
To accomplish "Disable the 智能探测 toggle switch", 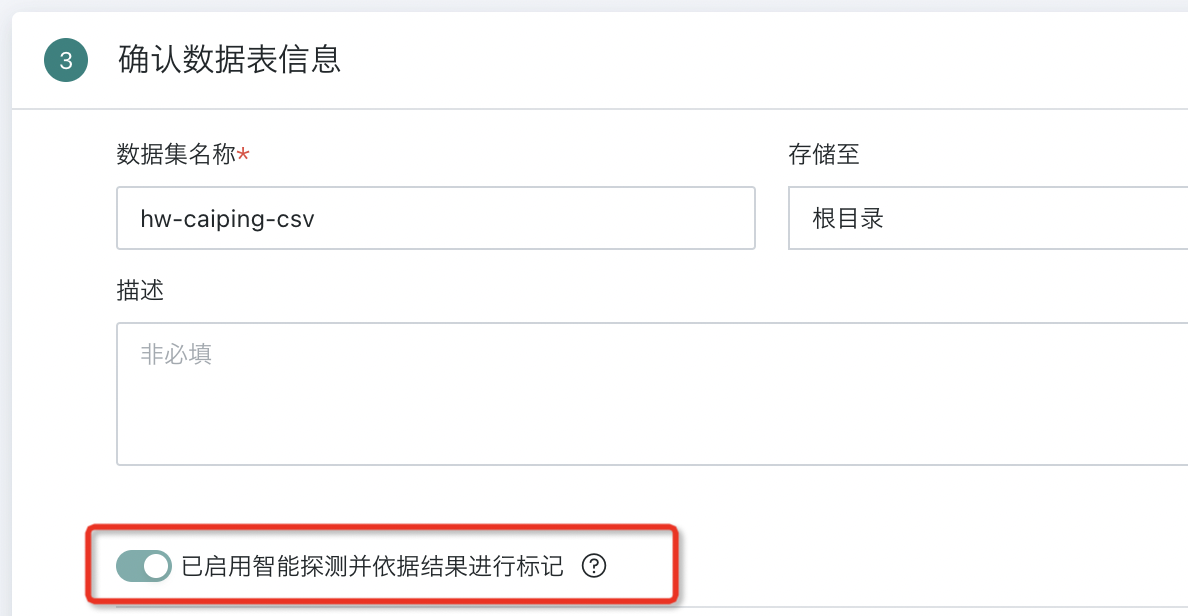I will point(144,566).
